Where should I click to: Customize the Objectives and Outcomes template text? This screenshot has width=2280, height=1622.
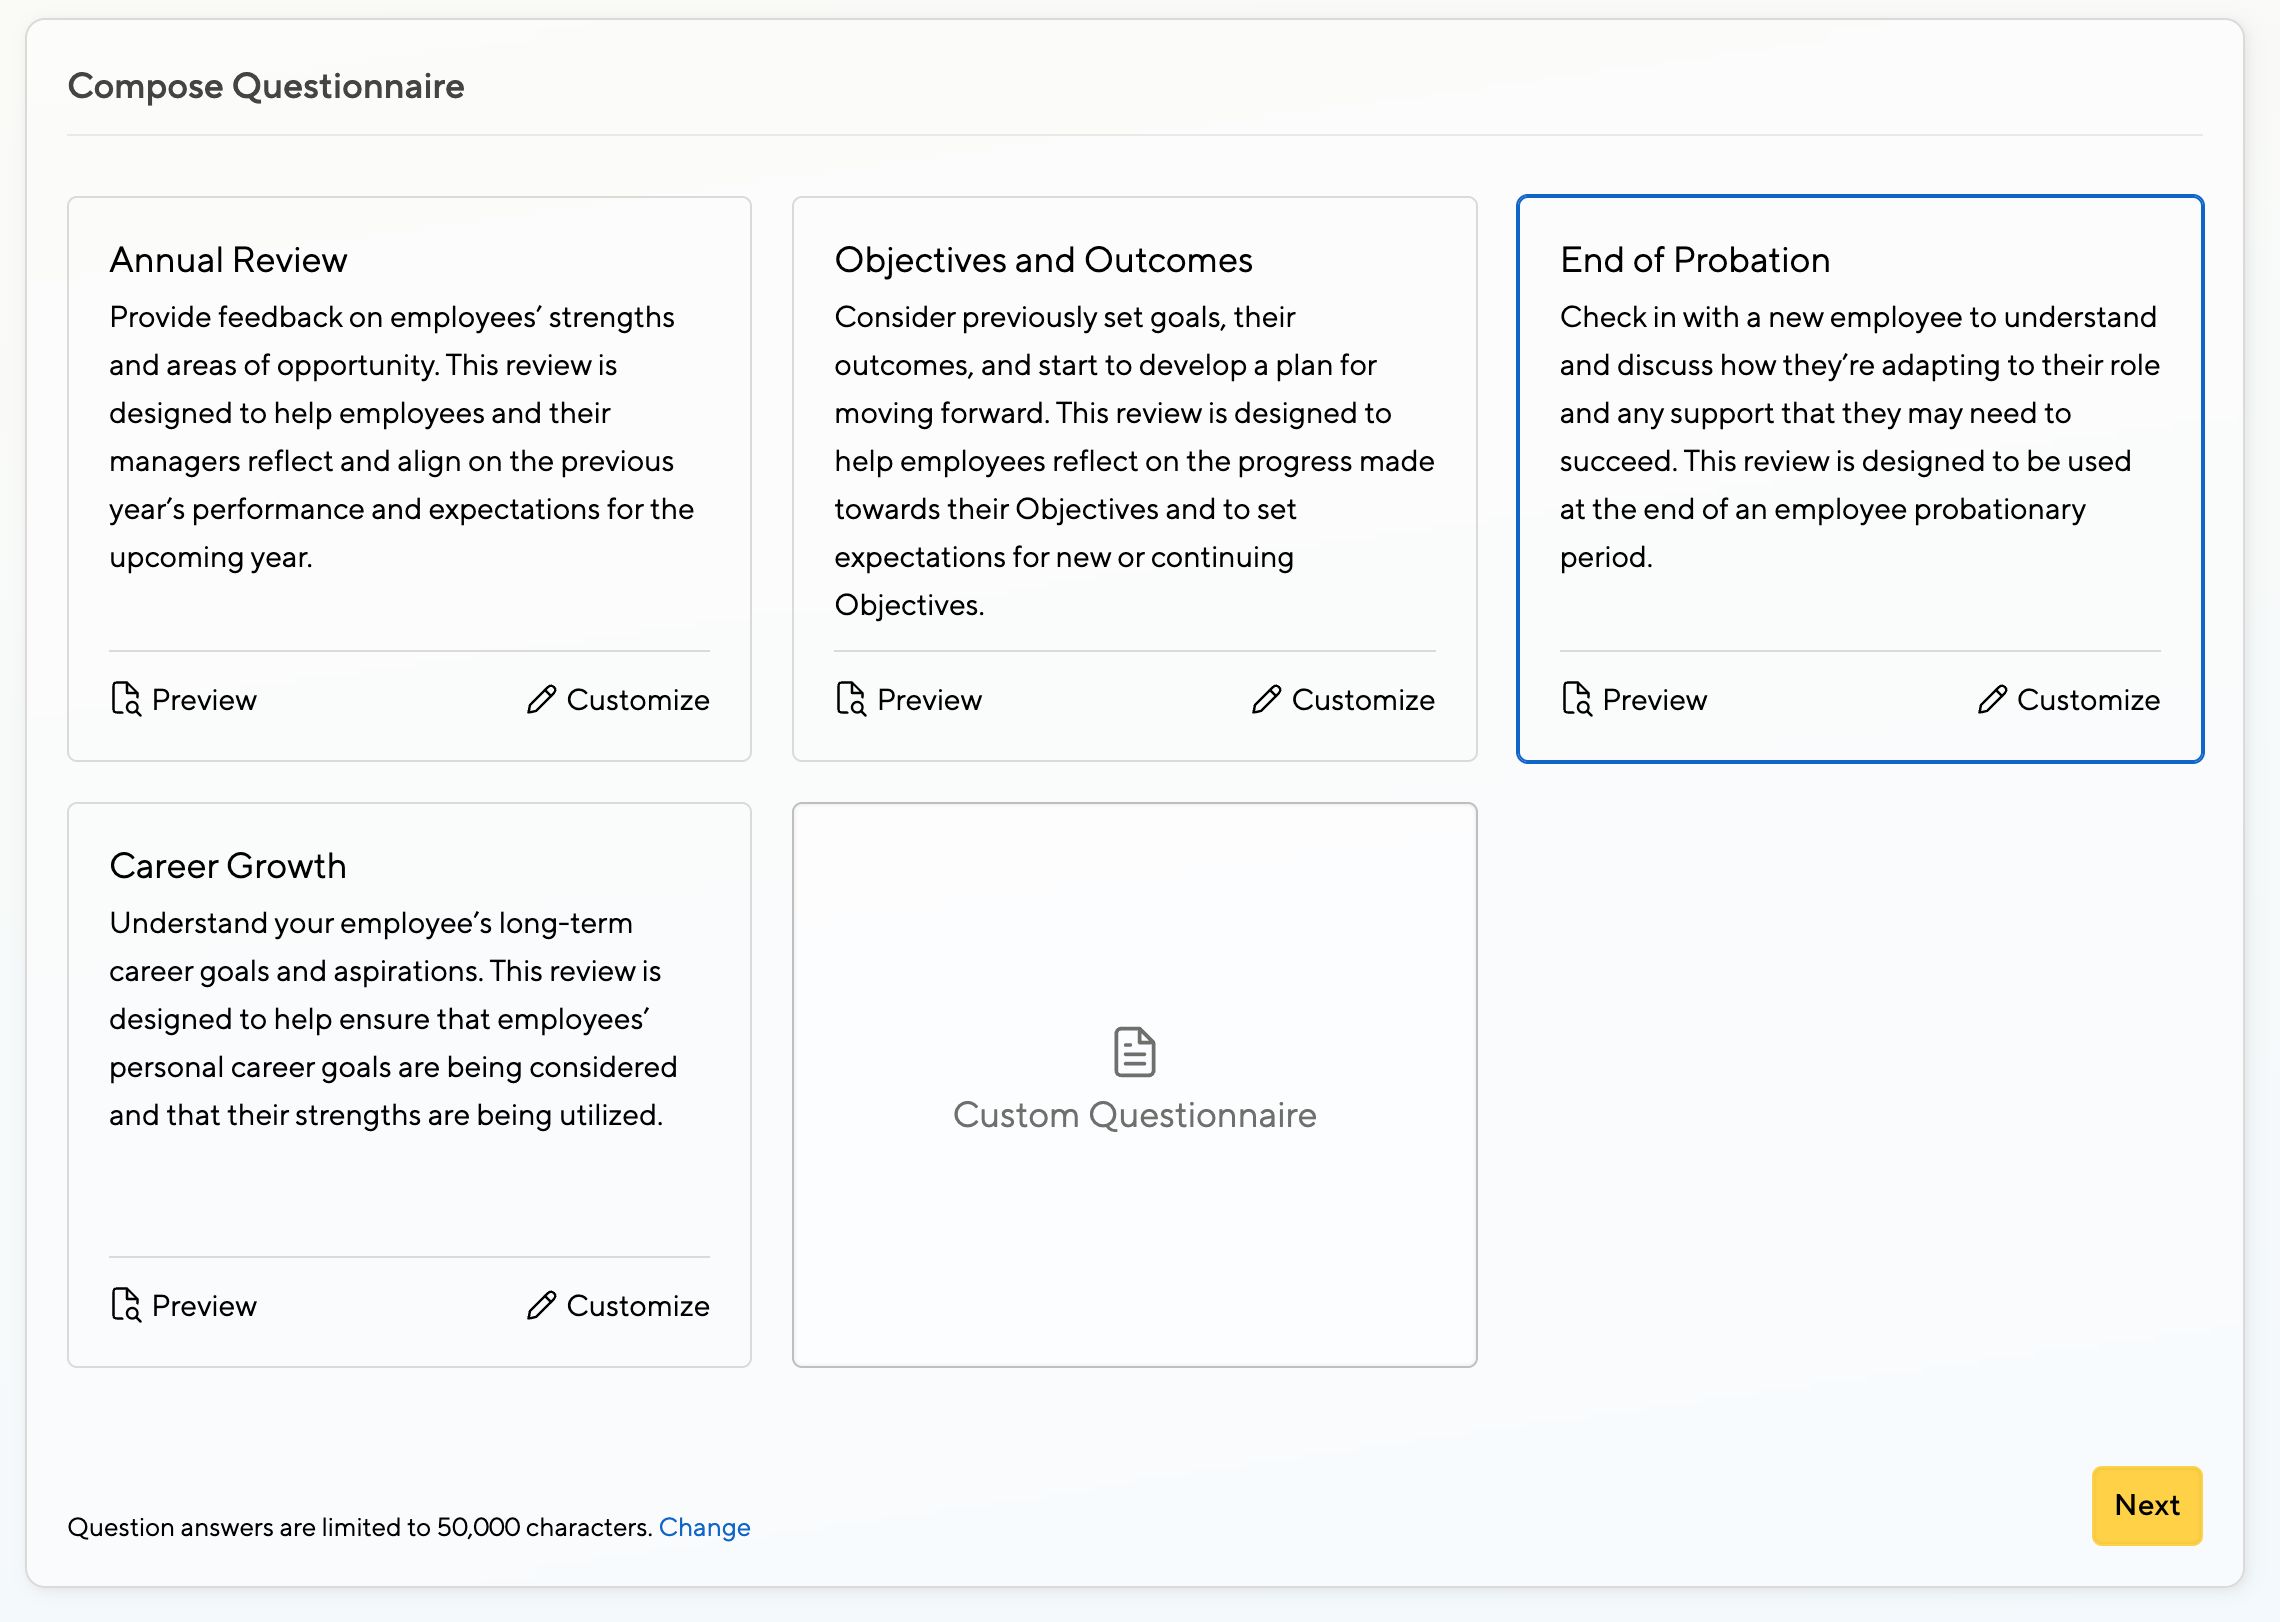[1362, 699]
